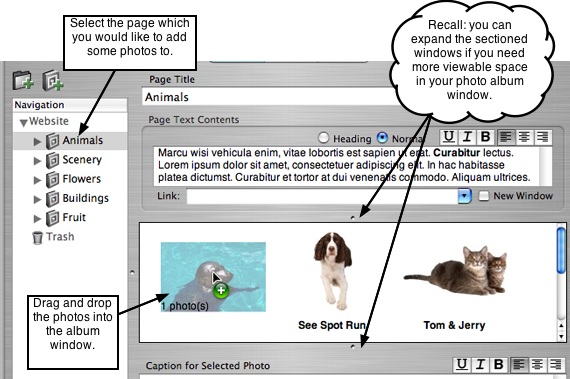Align page text to the left

point(506,137)
